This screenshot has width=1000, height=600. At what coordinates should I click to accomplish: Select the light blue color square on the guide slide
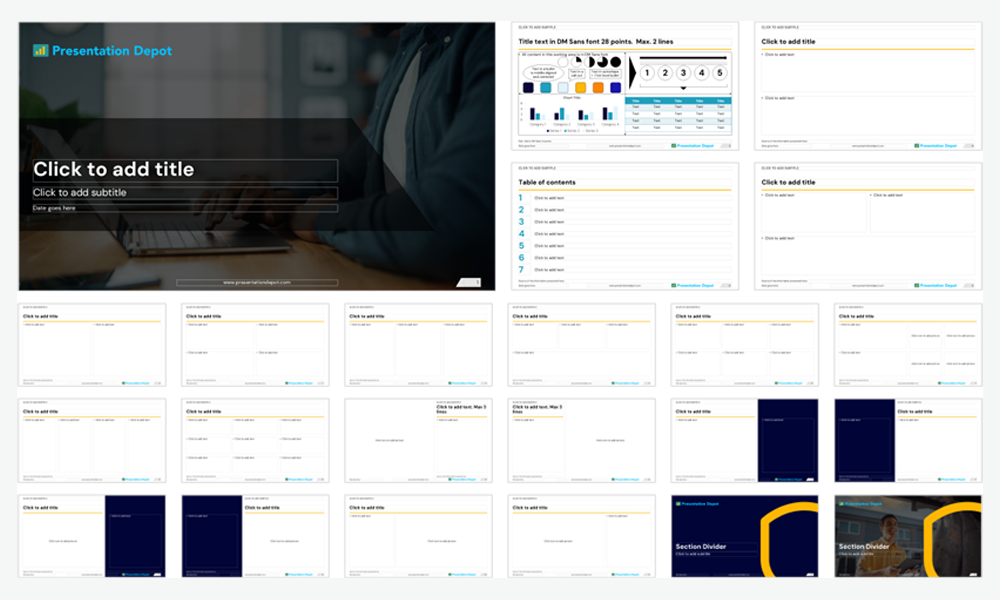(x=563, y=87)
